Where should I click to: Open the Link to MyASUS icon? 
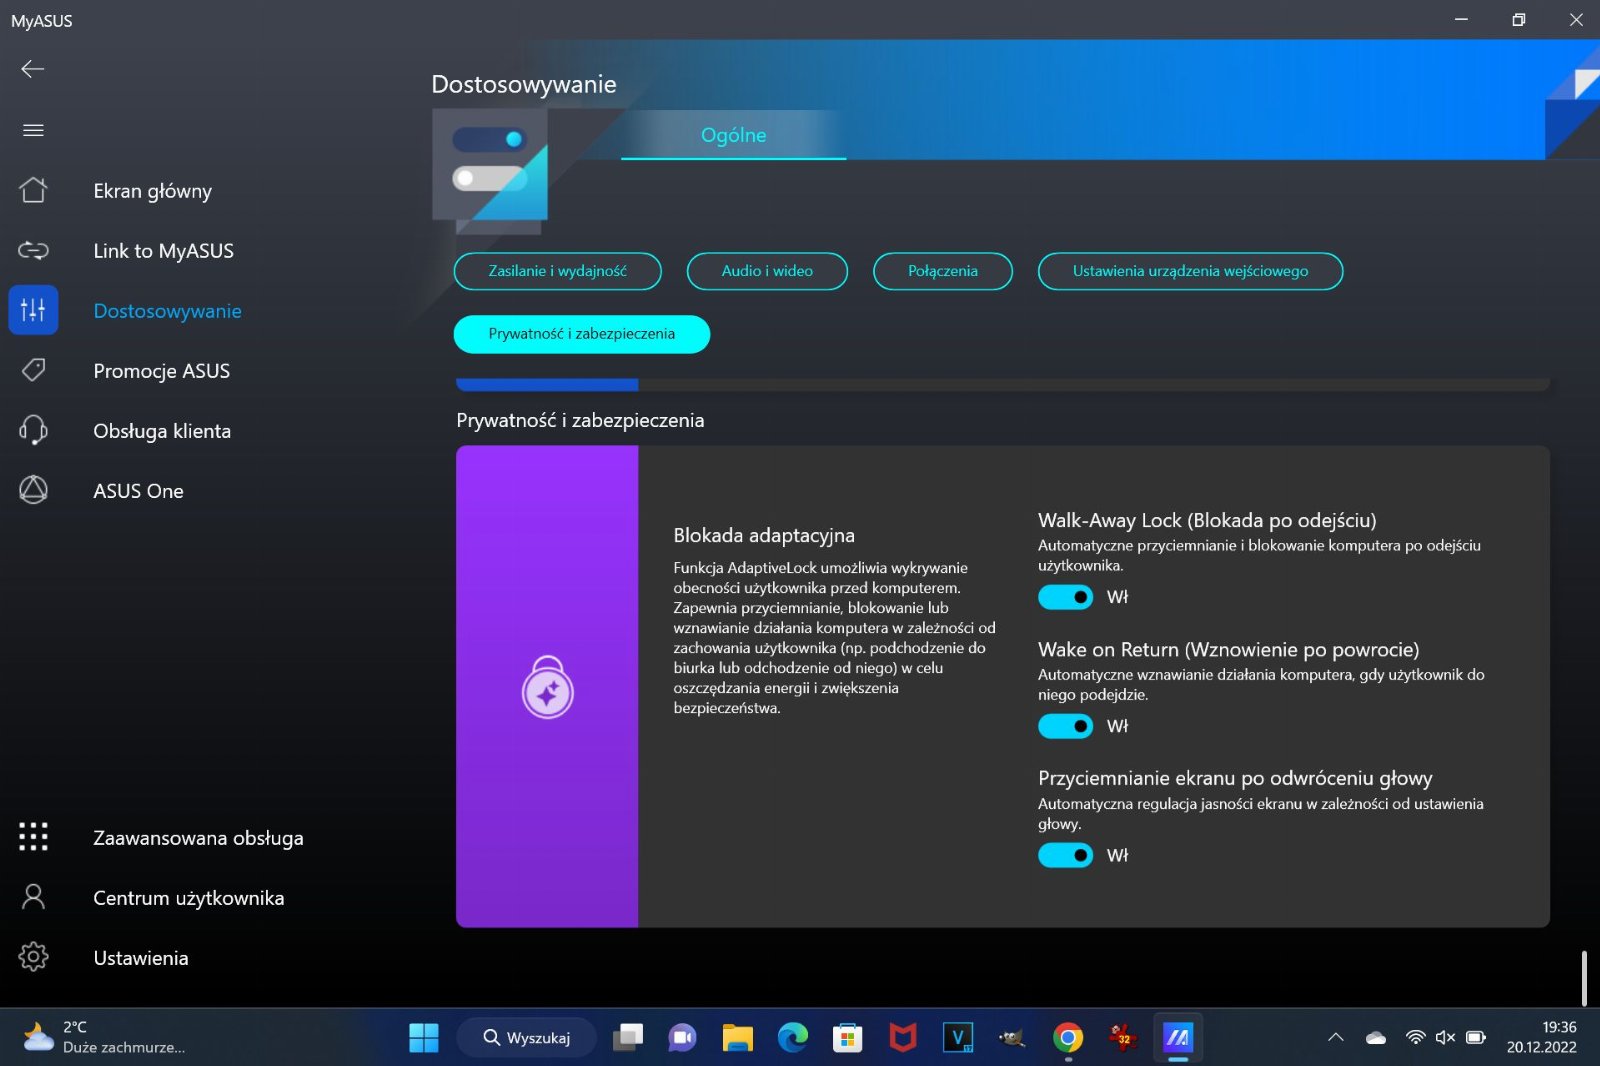(x=33, y=250)
